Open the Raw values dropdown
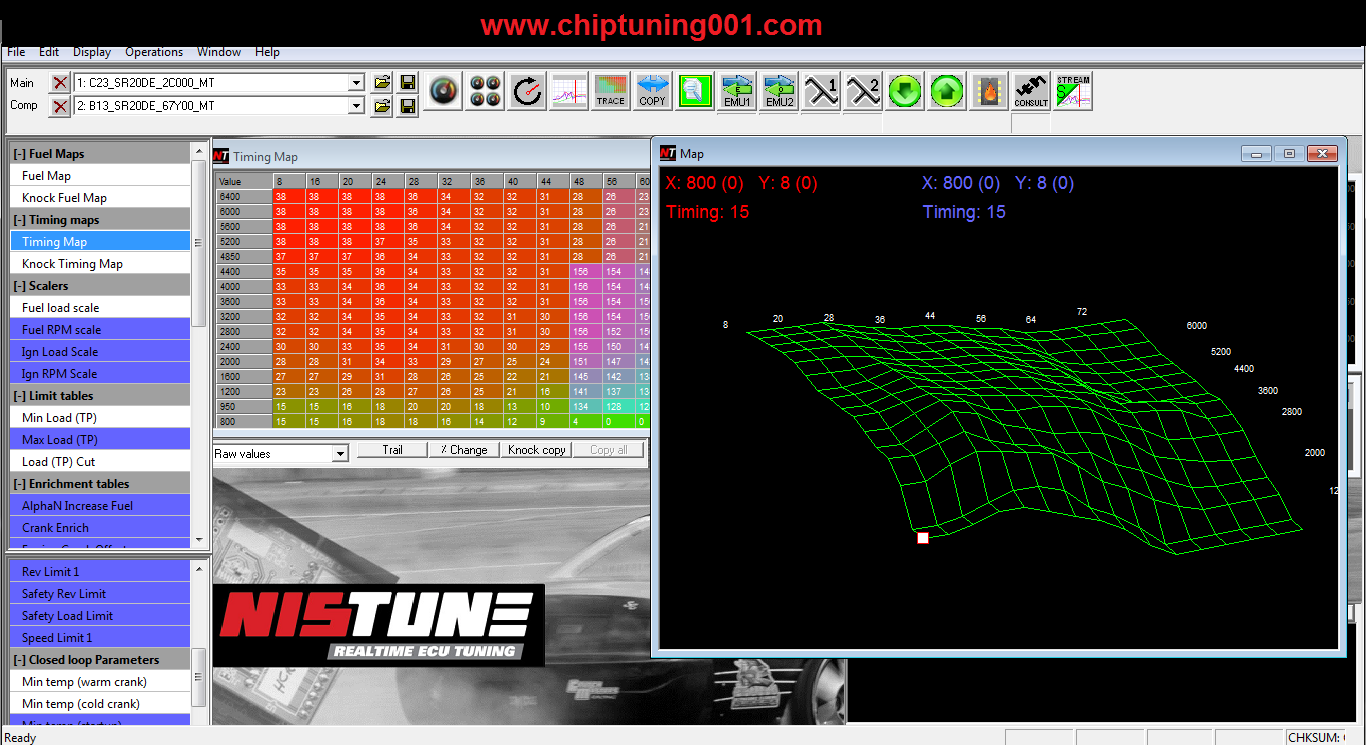Image resolution: width=1366 pixels, height=745 pixels. [340, 454]
